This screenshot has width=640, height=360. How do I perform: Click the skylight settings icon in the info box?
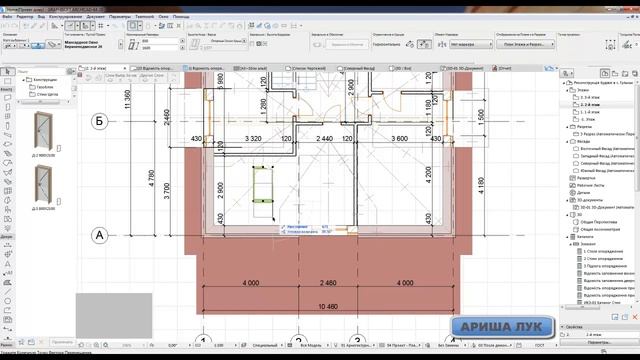(54, 44)
